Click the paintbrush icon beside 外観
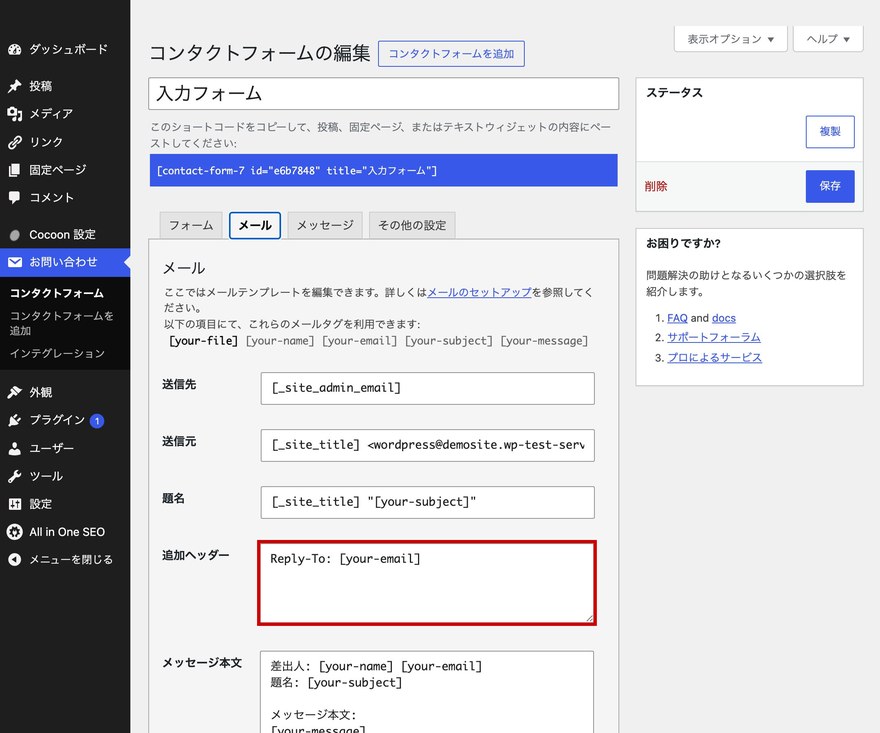 click(x=15, y=392)
